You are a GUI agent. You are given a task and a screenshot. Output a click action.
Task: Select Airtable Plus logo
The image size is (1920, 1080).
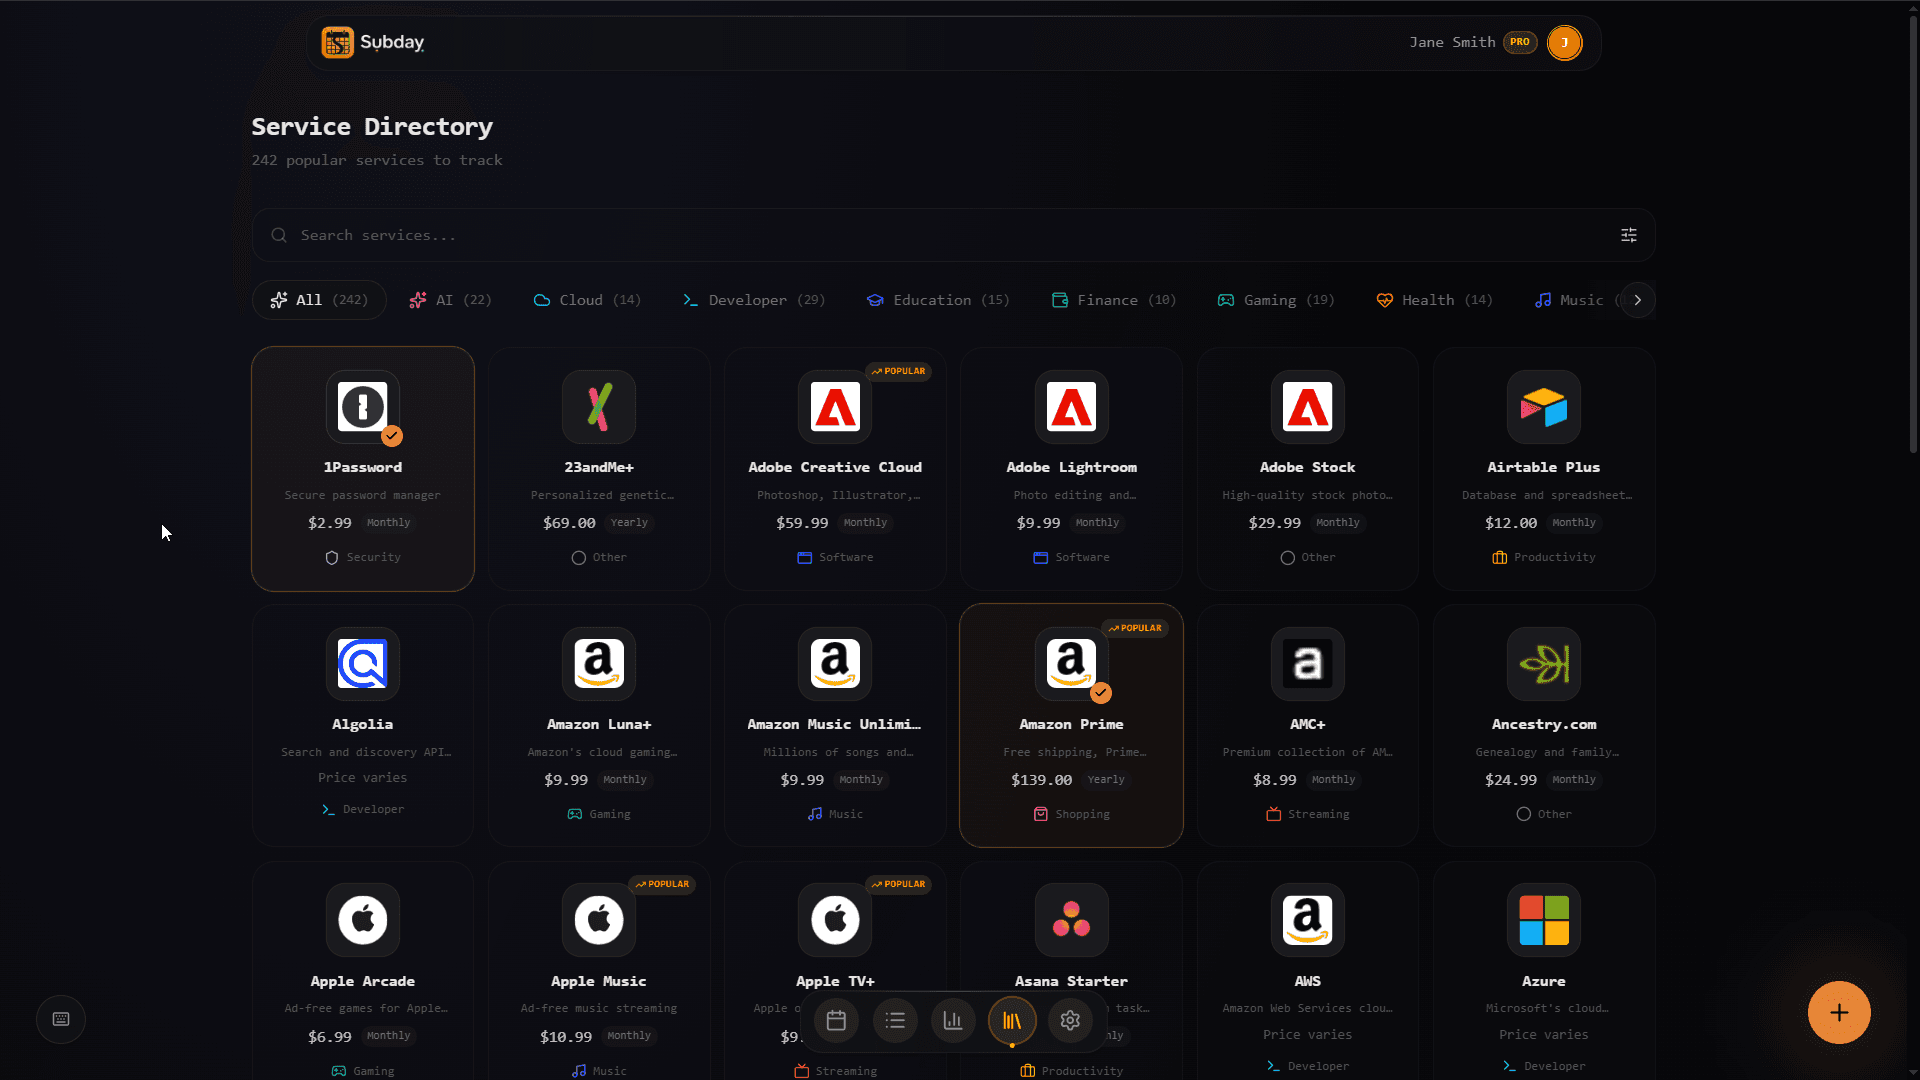1543,407
